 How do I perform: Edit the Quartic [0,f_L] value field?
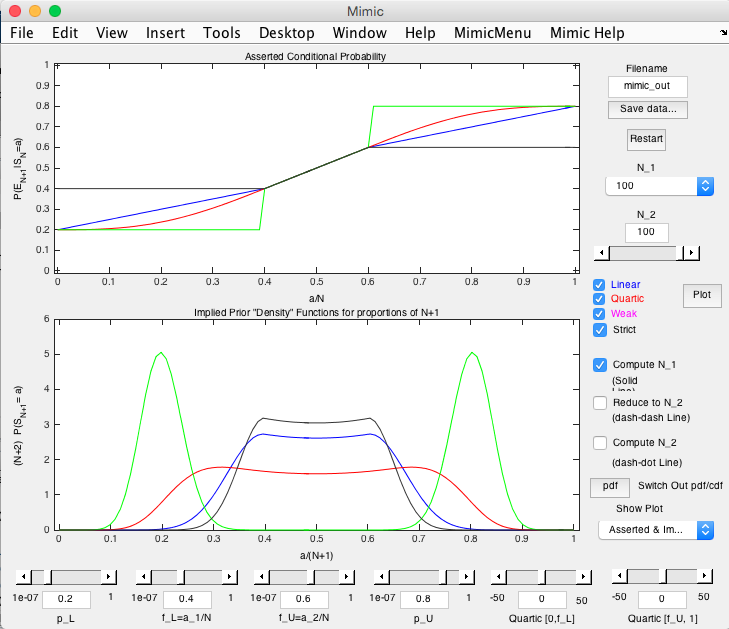pos(543,599)
